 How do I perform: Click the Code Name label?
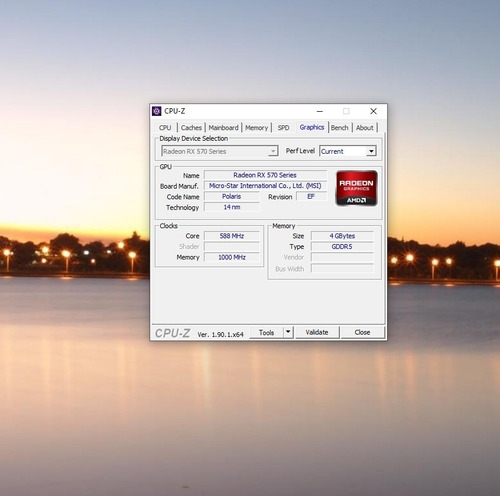point(183,197)
